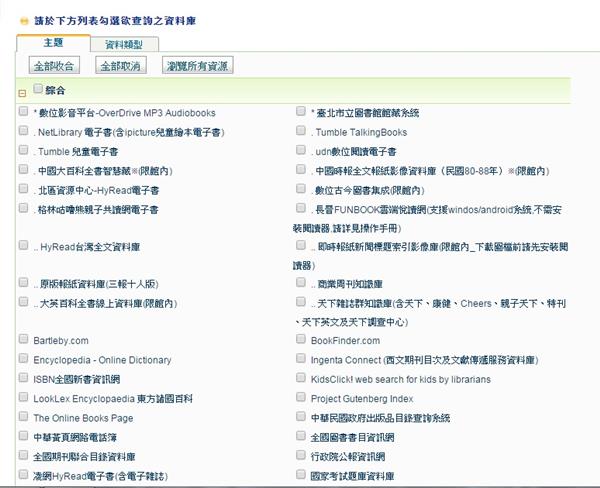Tick the HyRead台灣全文資料庫 checkbox

[x=24, y=245]
